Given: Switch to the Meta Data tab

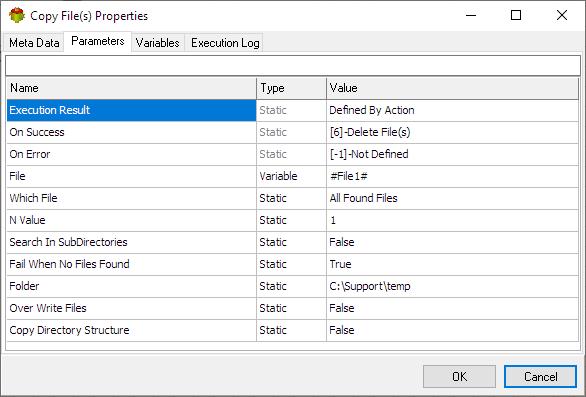Looking at the screenshot, I should [34, 43].
